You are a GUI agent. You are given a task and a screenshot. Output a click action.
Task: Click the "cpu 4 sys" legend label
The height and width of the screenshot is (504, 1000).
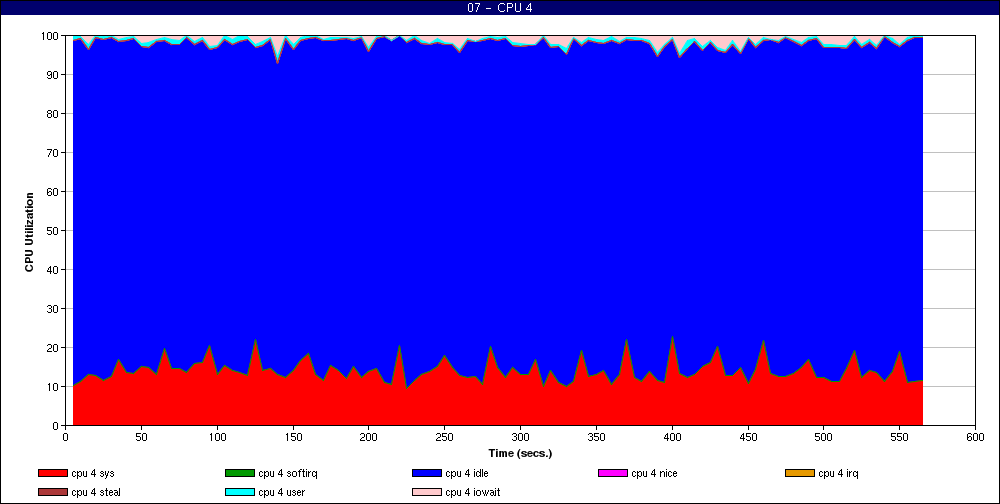pos(94,473)
